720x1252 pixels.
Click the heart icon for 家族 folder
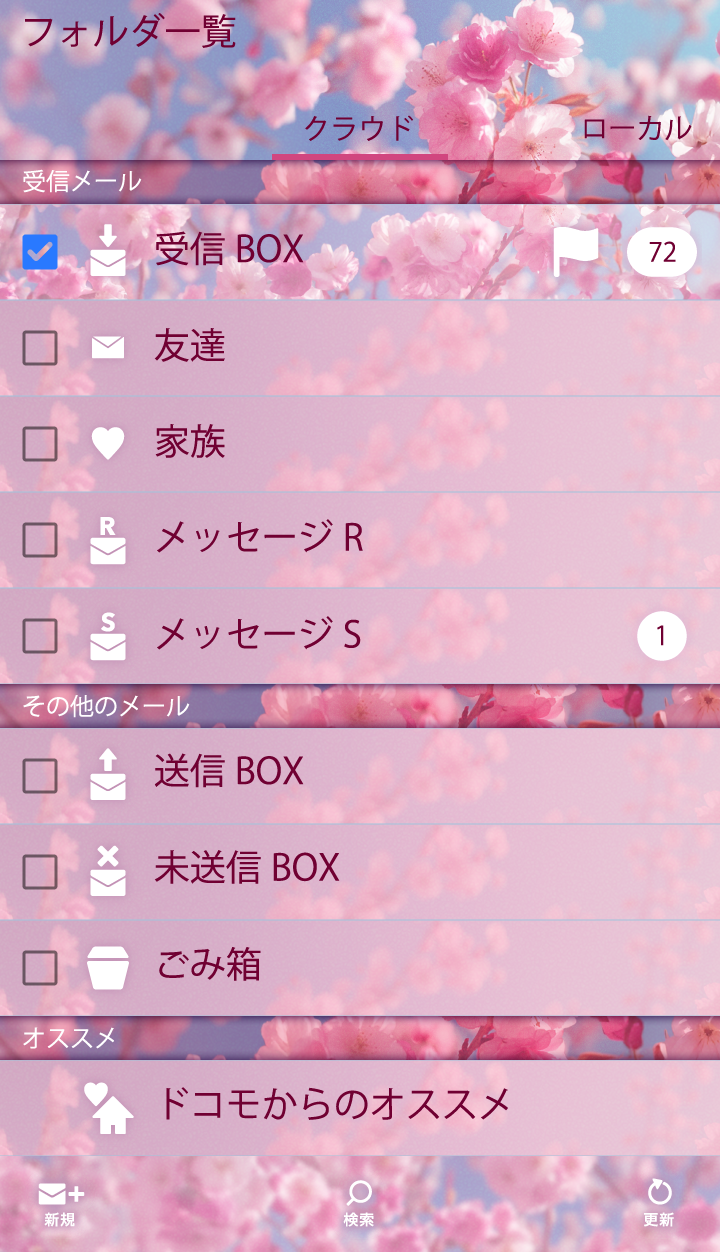tap(108, 443)
